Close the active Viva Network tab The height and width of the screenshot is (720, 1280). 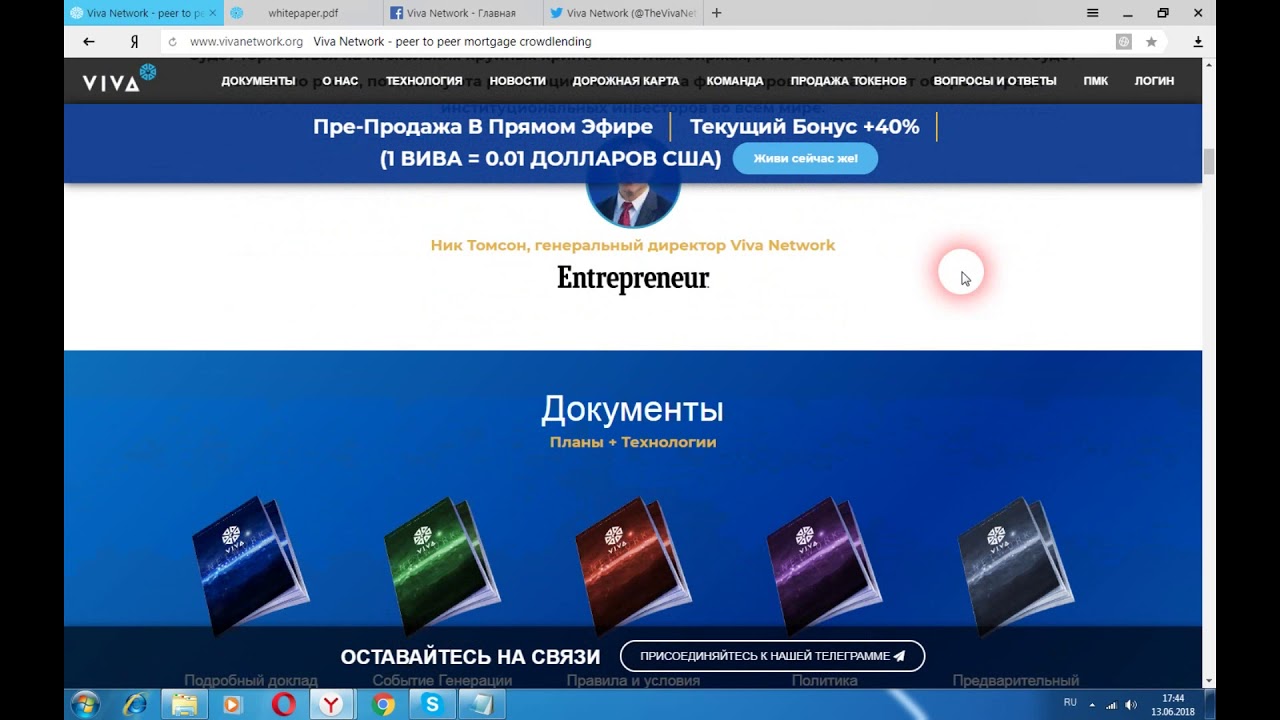click(212, 13)
